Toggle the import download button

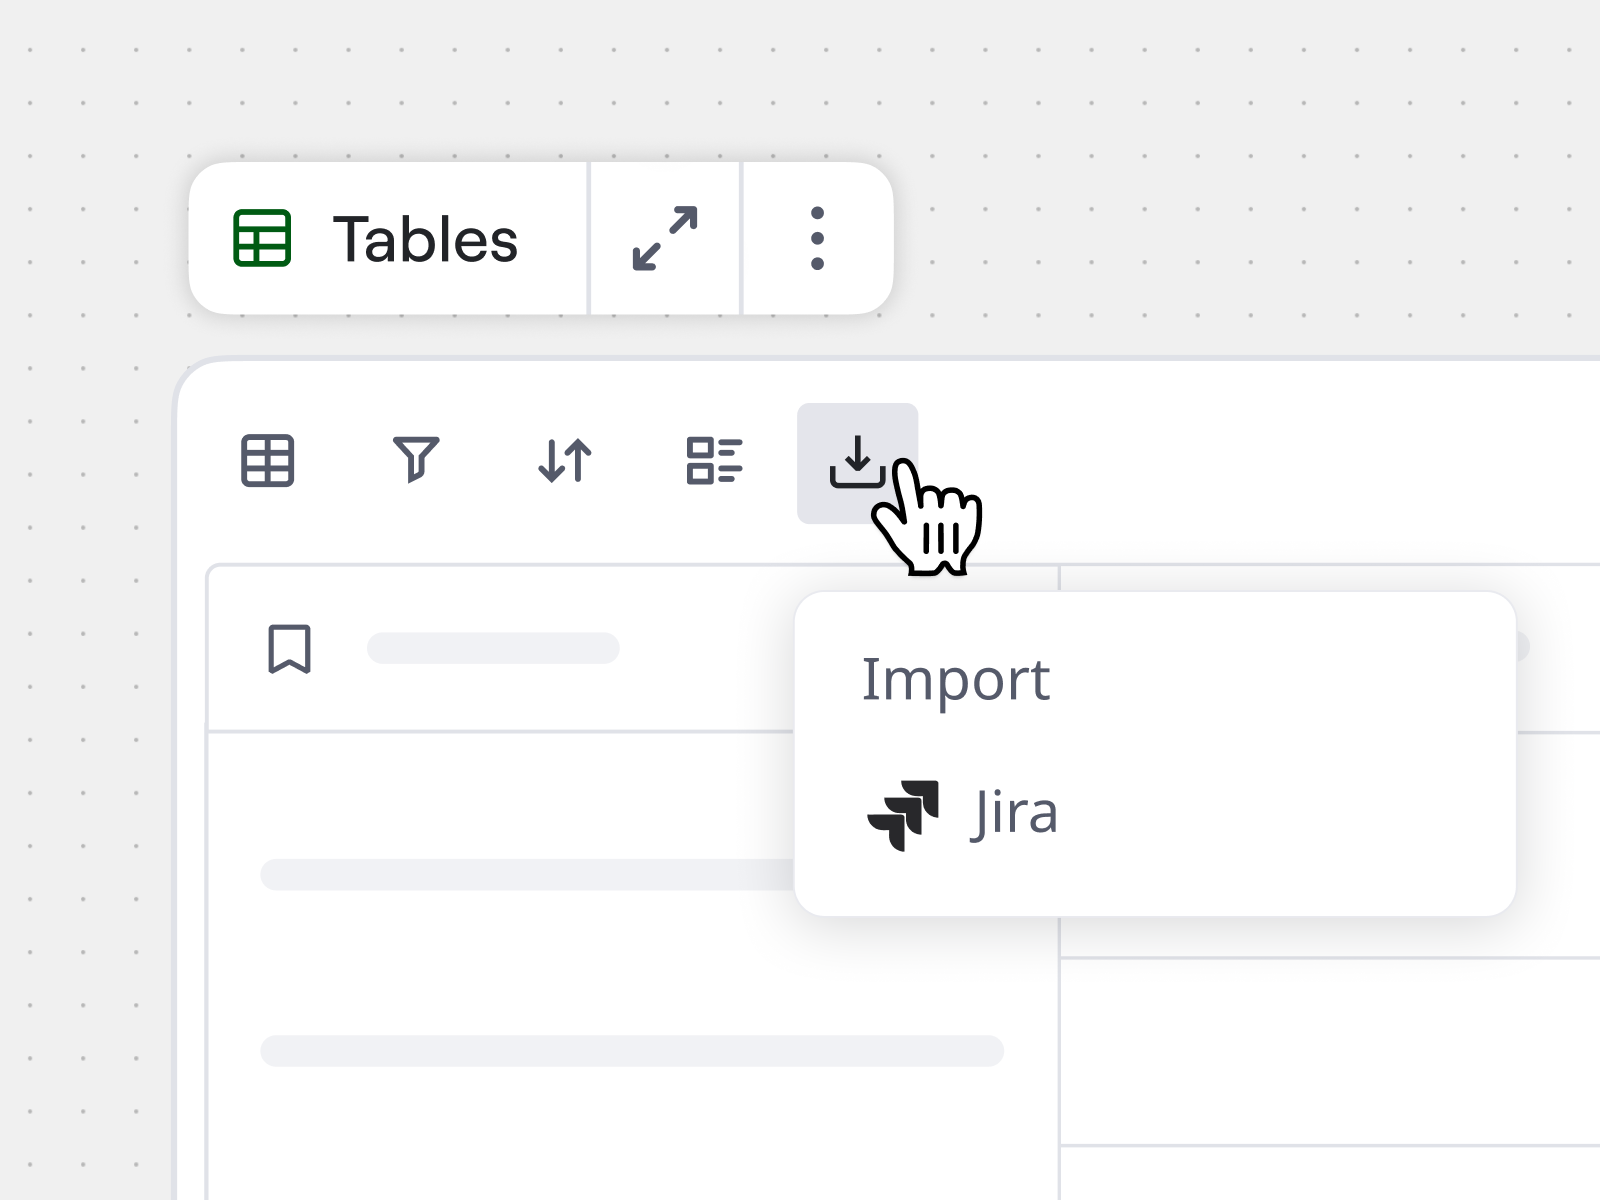pos(856,462)
